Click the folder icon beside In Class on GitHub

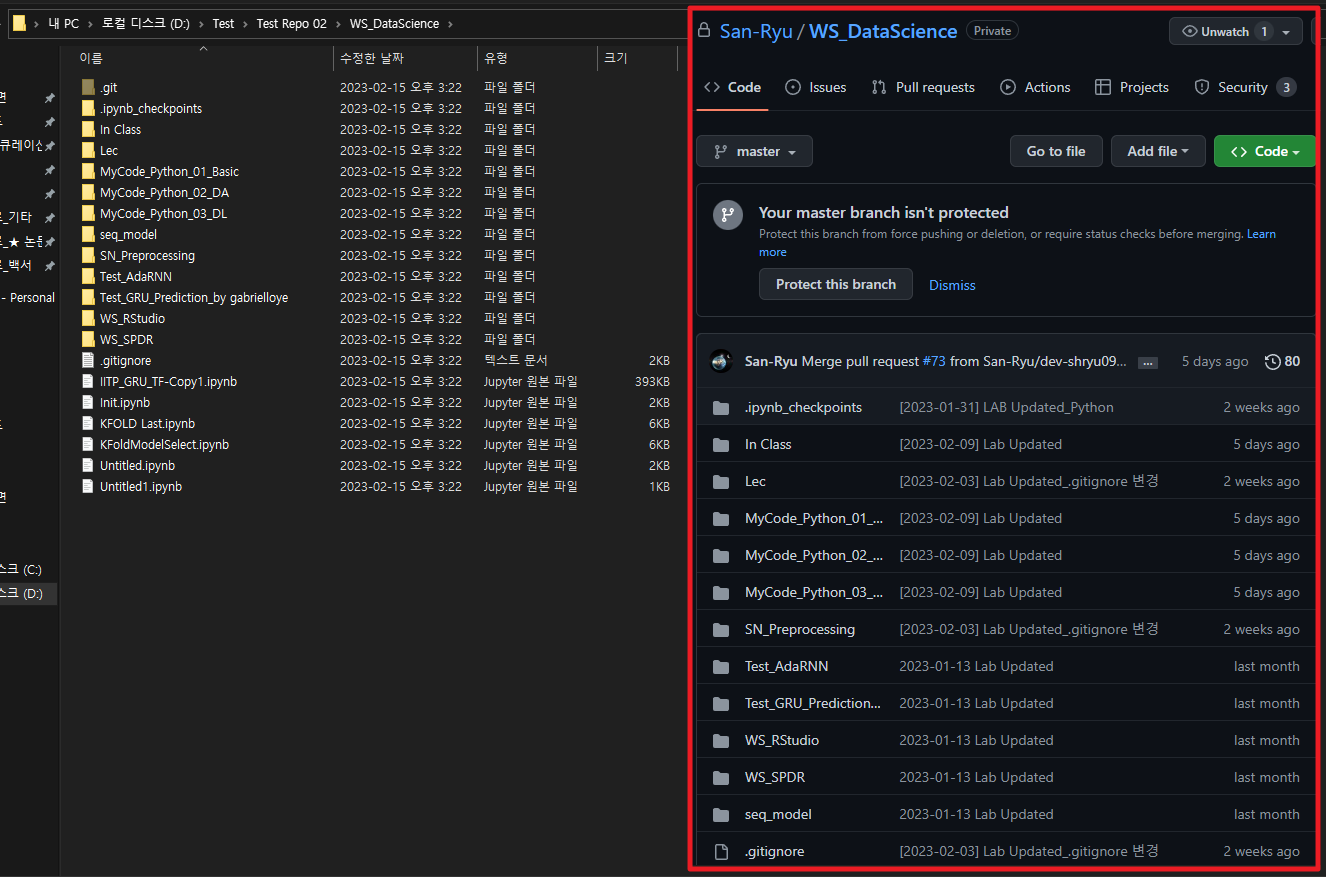[721, 444]
